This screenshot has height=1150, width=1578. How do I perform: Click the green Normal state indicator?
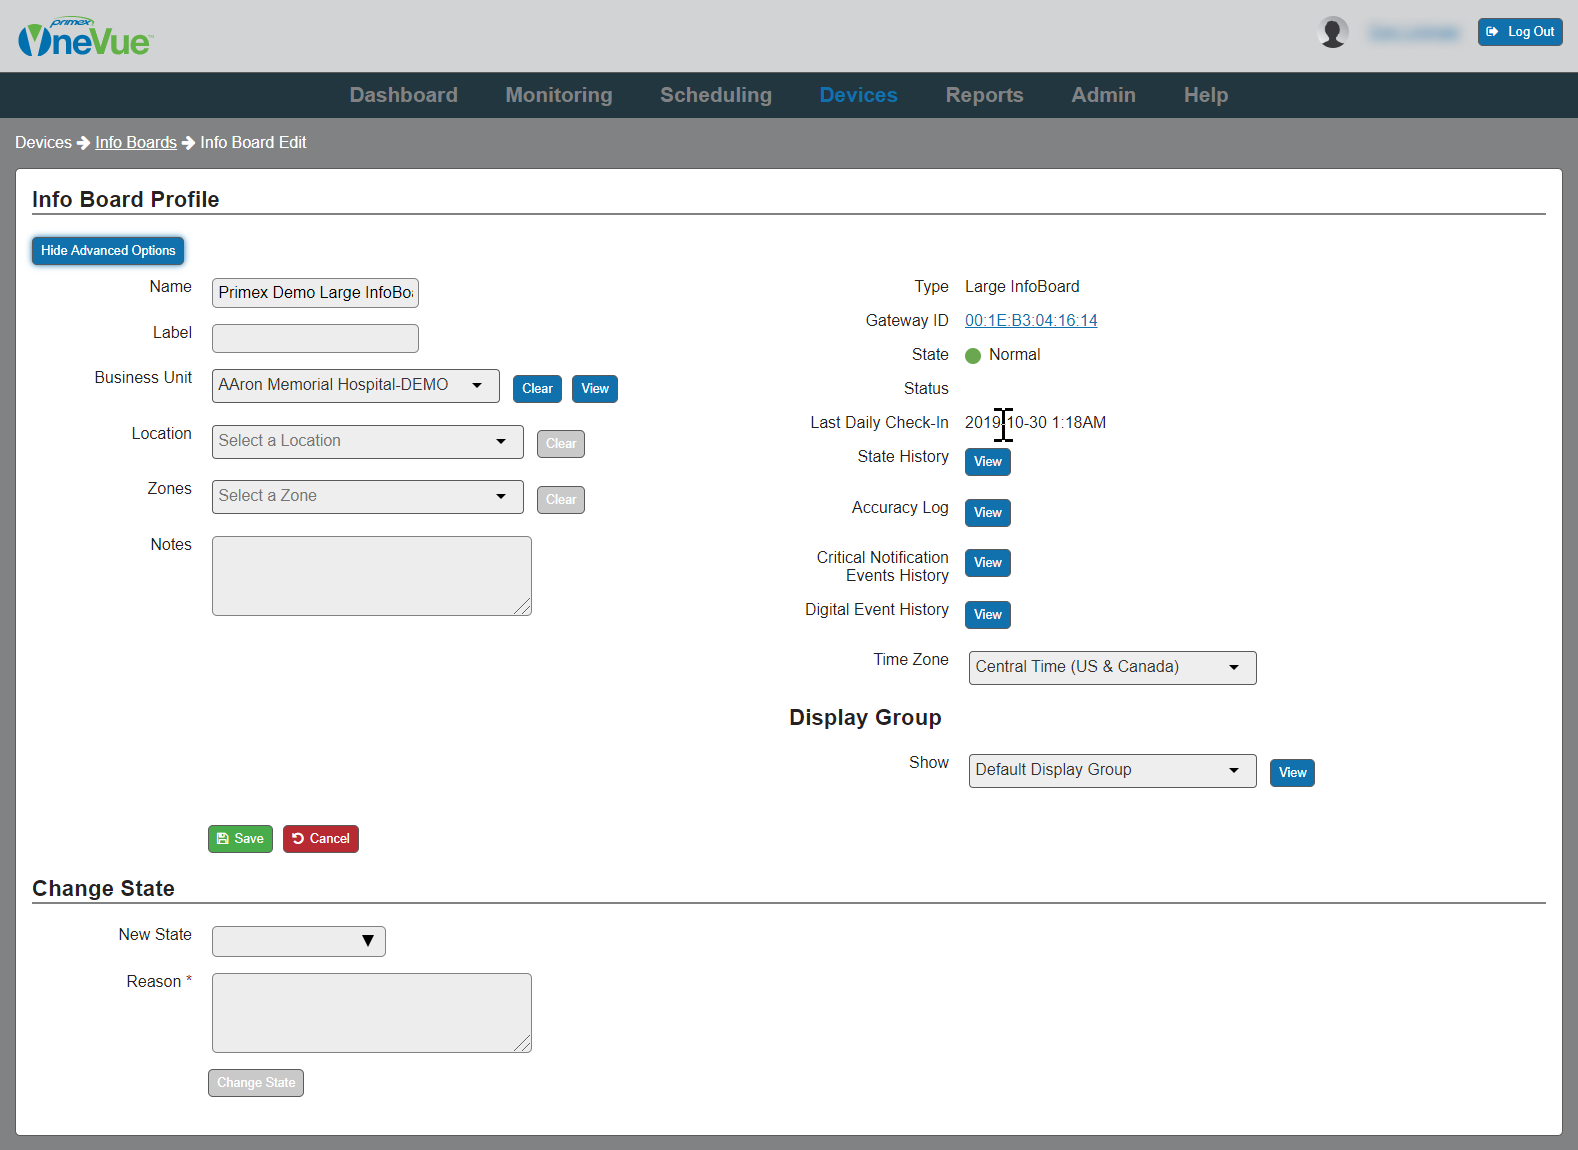click(x=973, y=356)
